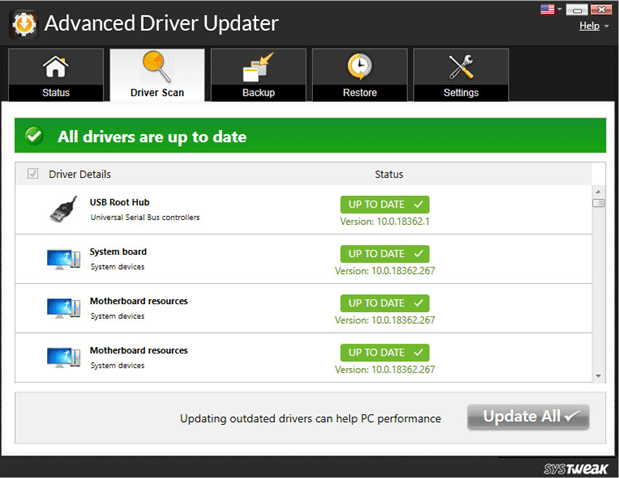Screen dimensions: 619x478
Task: Click UP TO DATE button for USB Root Hub
Action: click(x=385, y=204)
